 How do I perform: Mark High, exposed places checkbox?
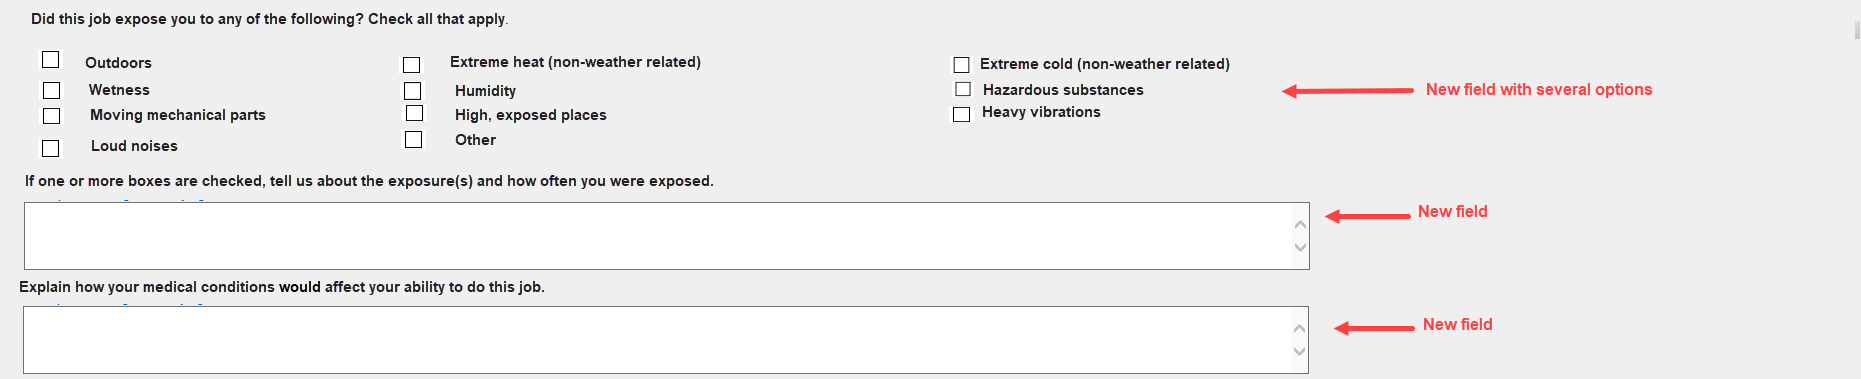coord(415,113)
